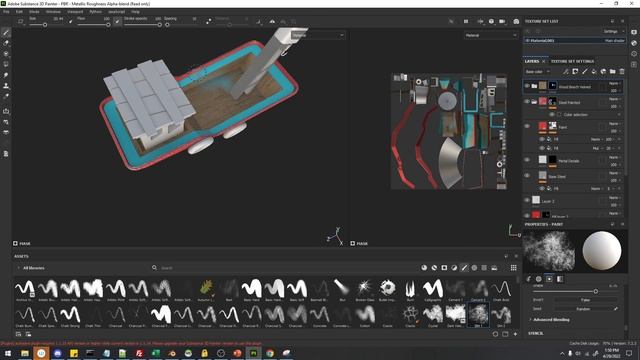Open blend mode dropdown of Metal Details layer
640x360 pixels.
pyautogui.click(x=615, y=157)
